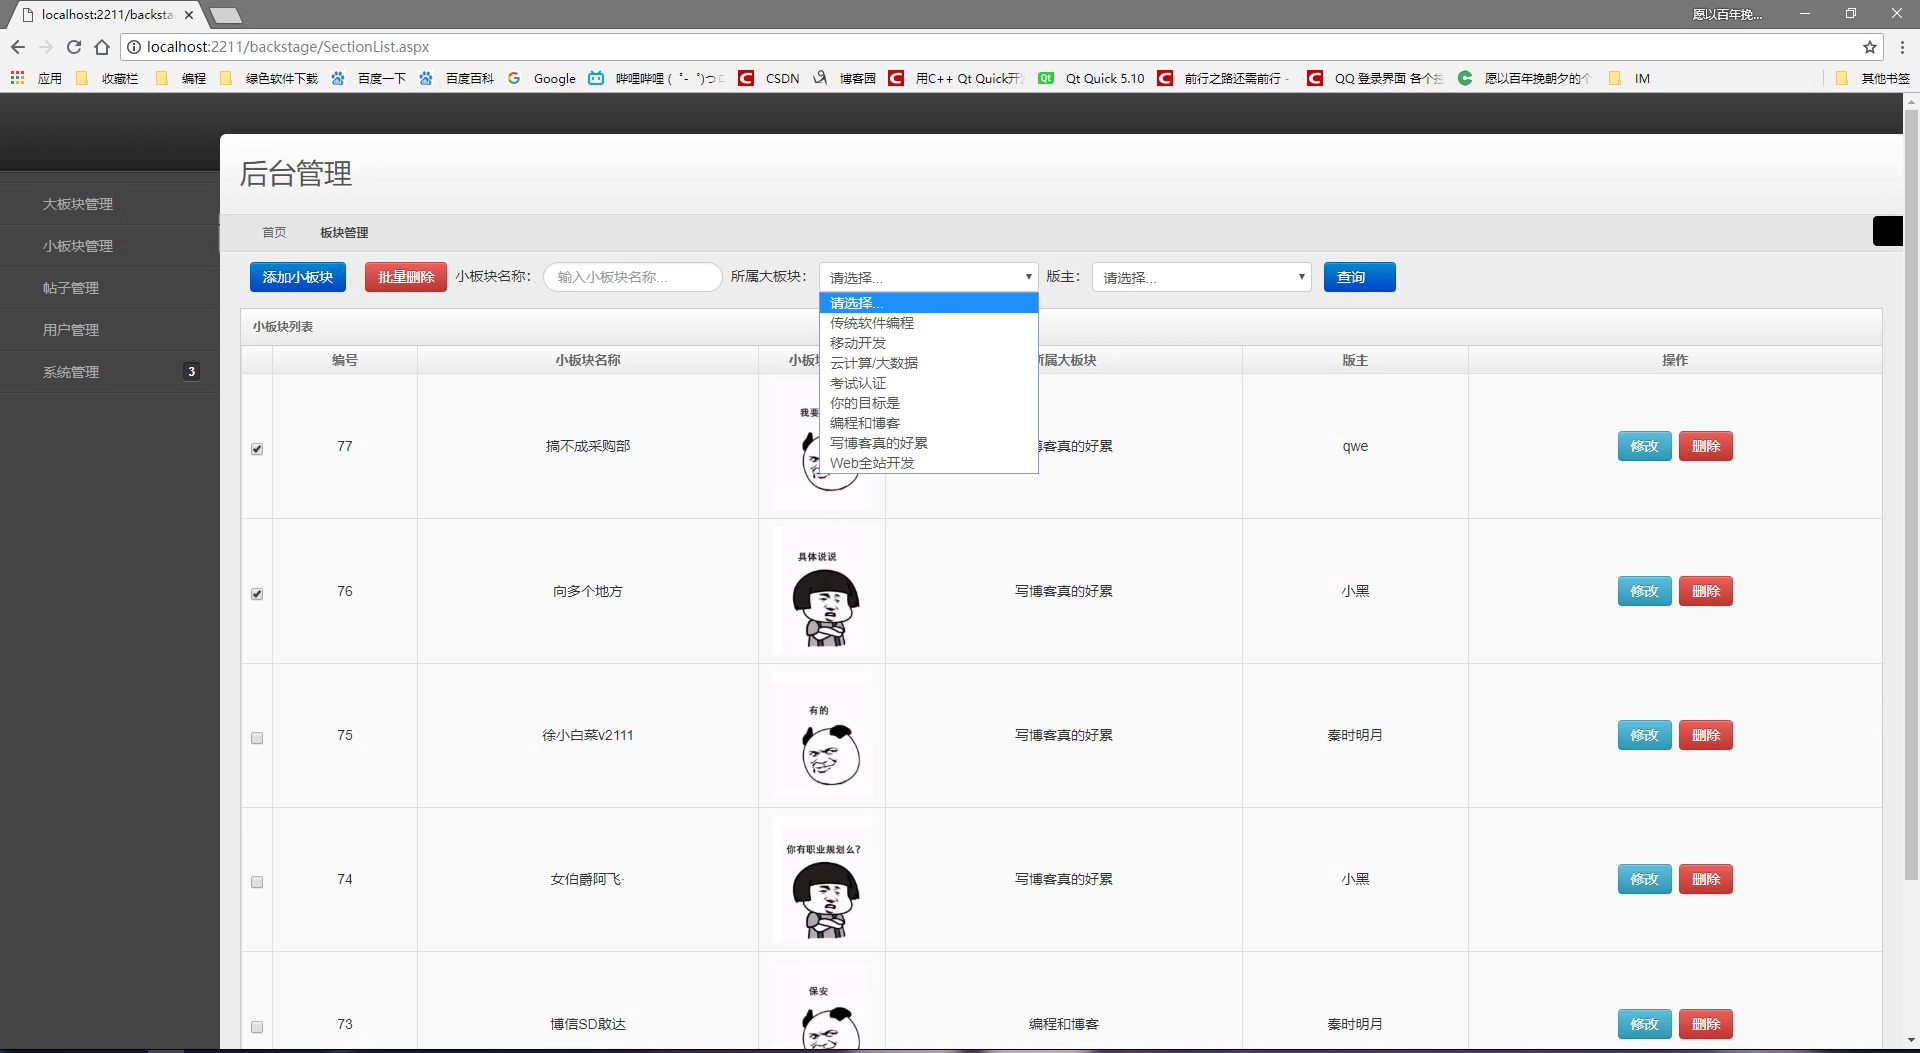
Task: Open the 百度百科 bookmark
Action: [x=456, y=78]
